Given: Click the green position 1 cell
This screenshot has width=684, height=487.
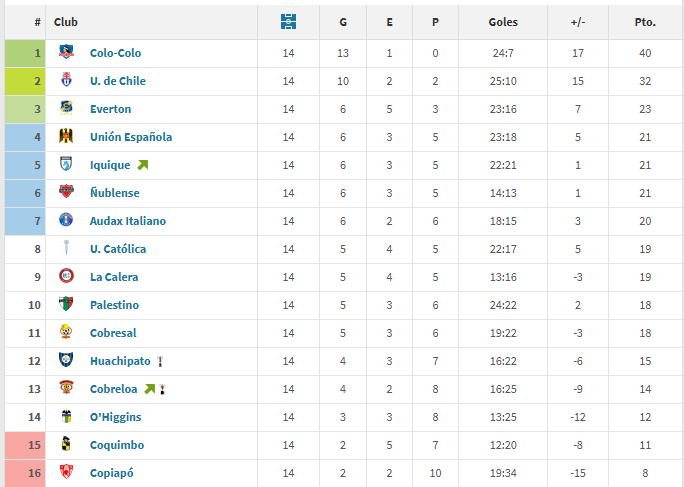Looking at the screenshot, I should (25, 53).
